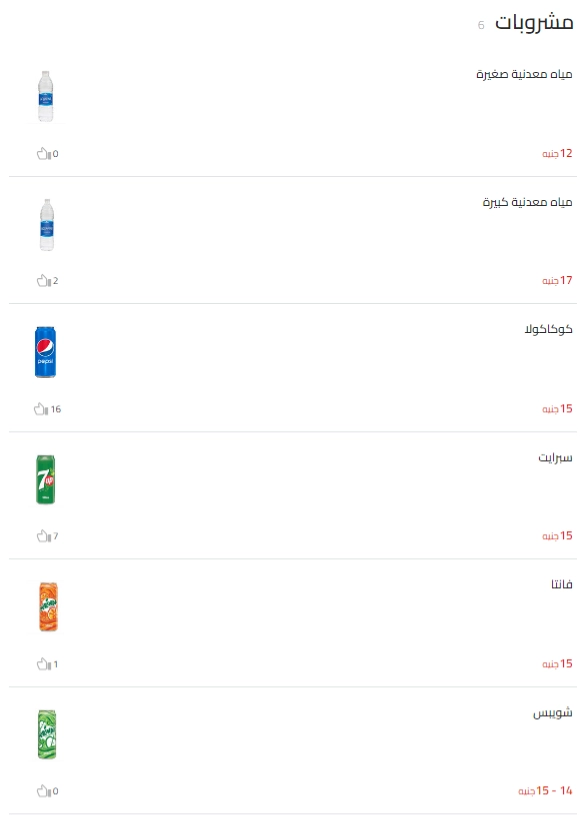Like the شويبس drink item
588x818 pixels.
43,791
